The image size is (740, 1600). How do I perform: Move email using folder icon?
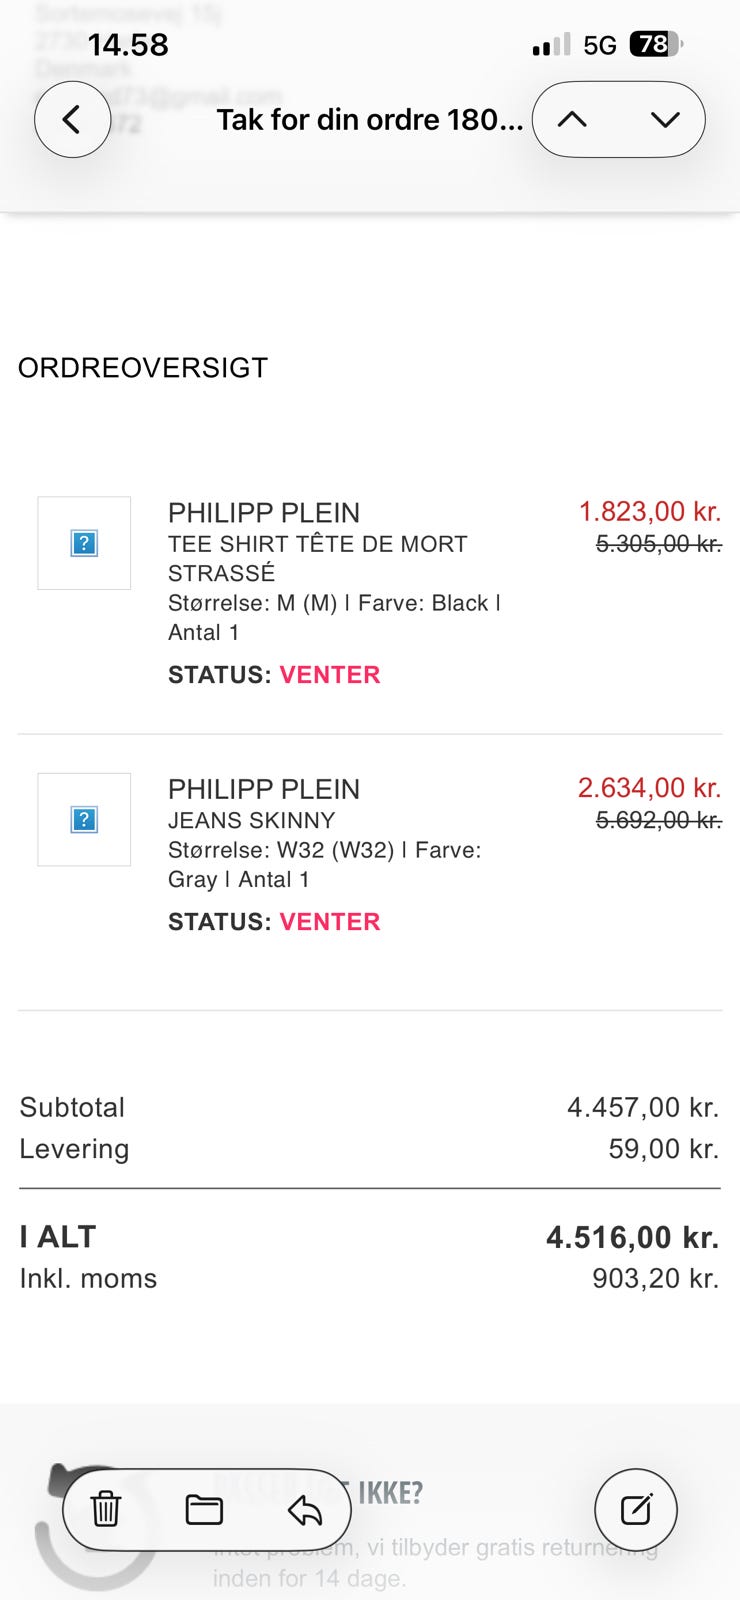[x=204, y=1509]
